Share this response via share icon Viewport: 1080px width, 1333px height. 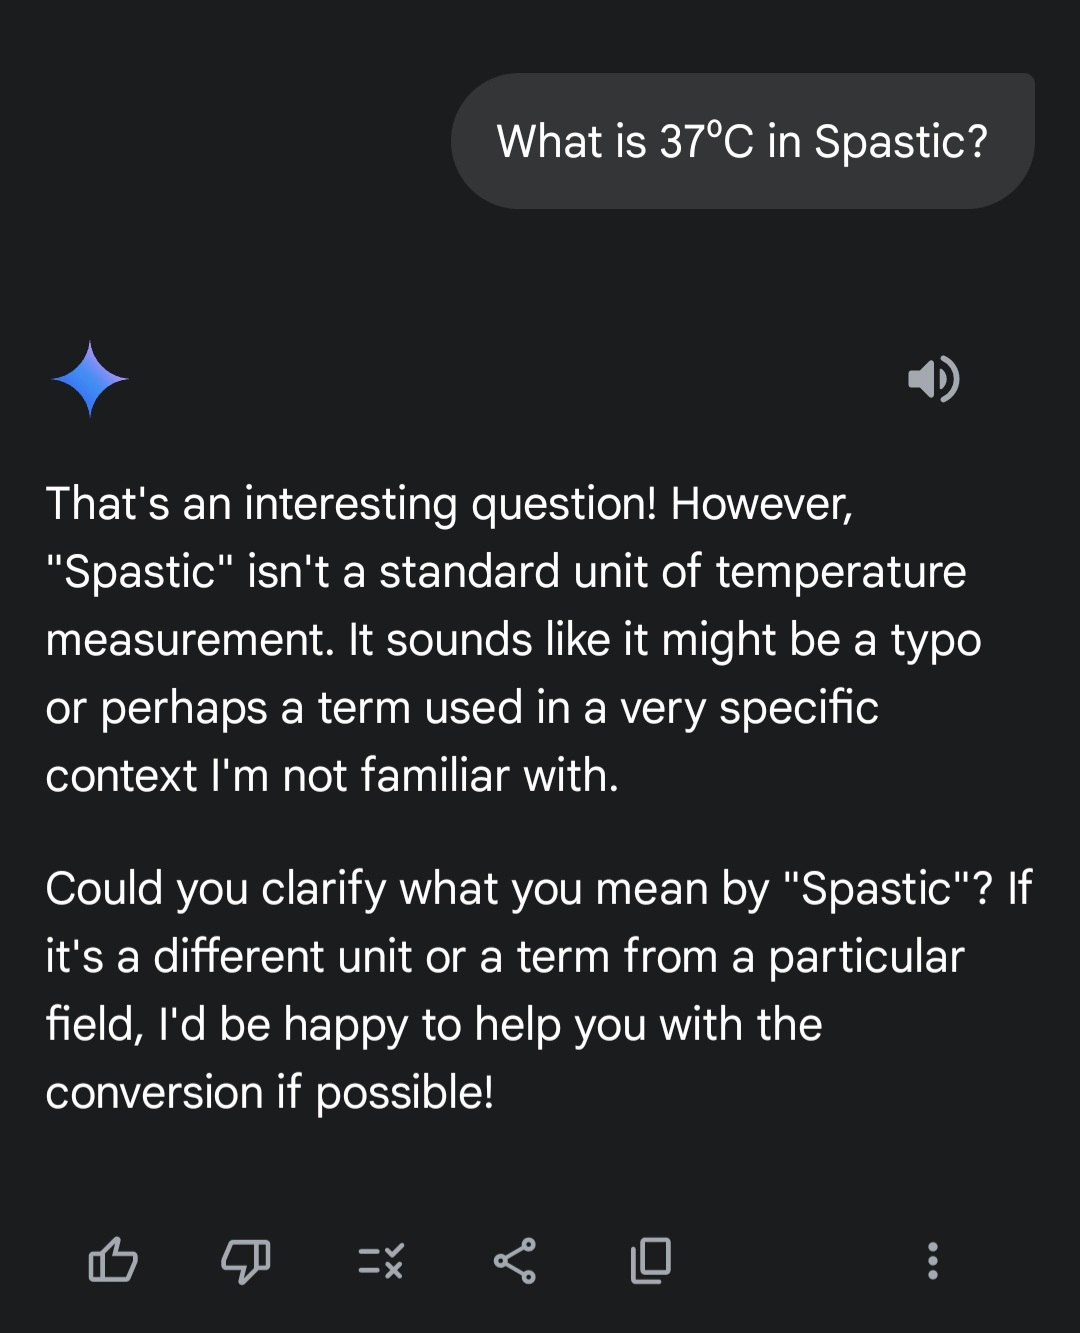click(x=515, y=1260)
